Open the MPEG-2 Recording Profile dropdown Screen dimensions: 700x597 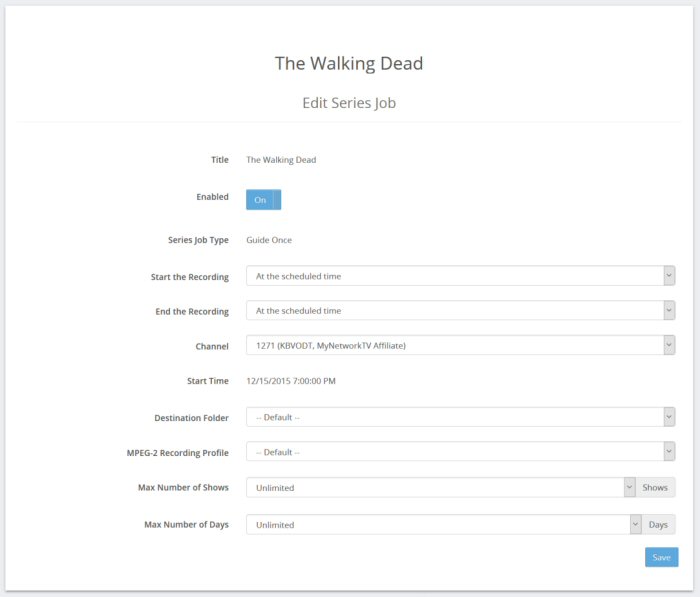(x=460, y=452)
